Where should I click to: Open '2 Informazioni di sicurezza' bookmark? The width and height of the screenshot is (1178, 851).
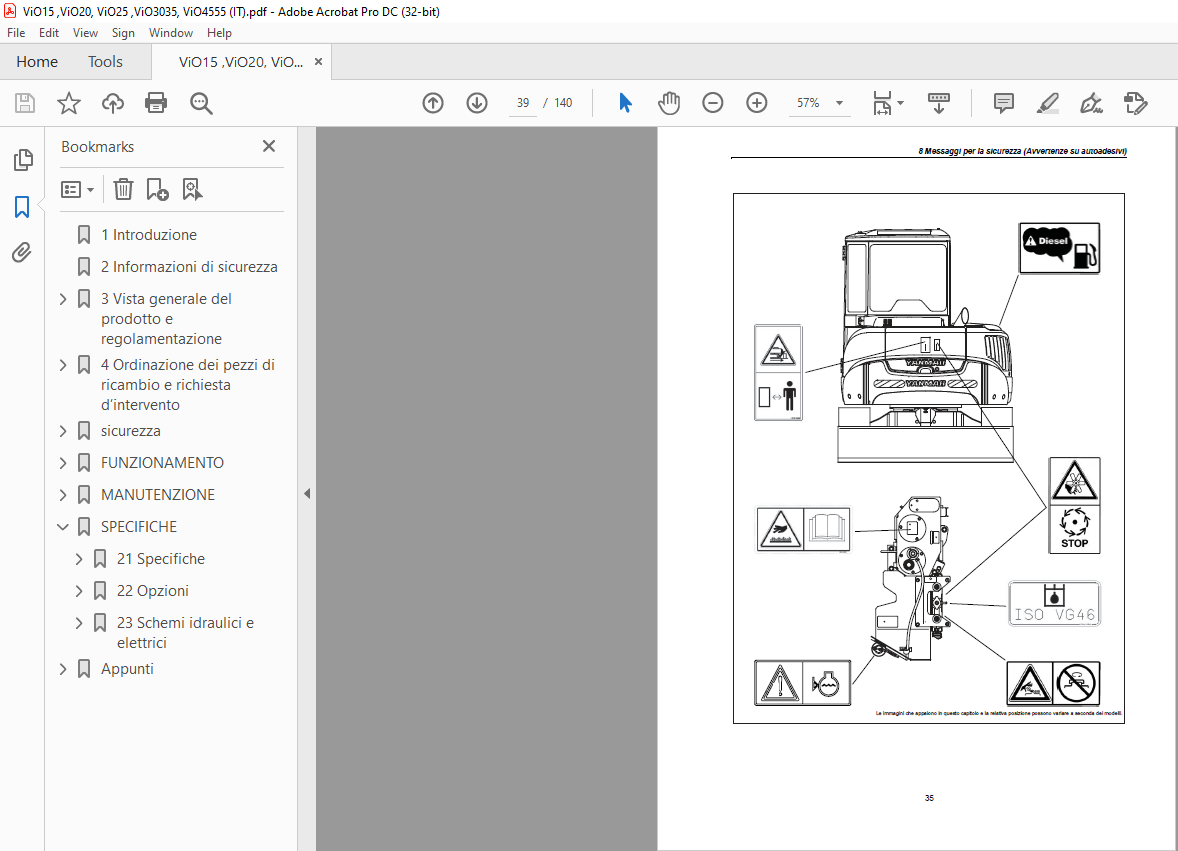click(189, 267)
